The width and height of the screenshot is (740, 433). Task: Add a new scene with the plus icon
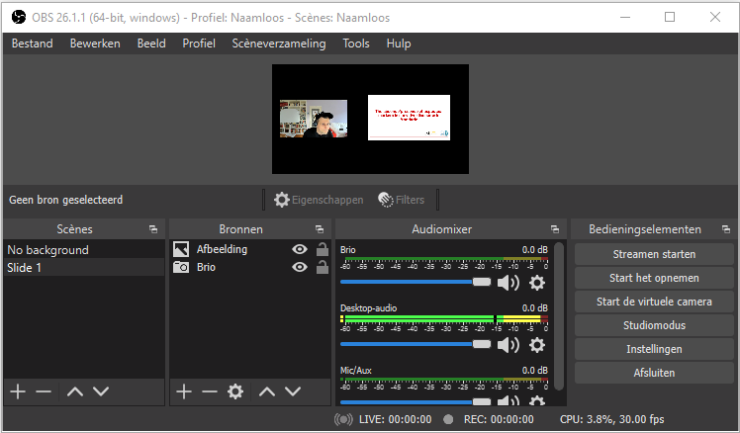tap(18, 391)
